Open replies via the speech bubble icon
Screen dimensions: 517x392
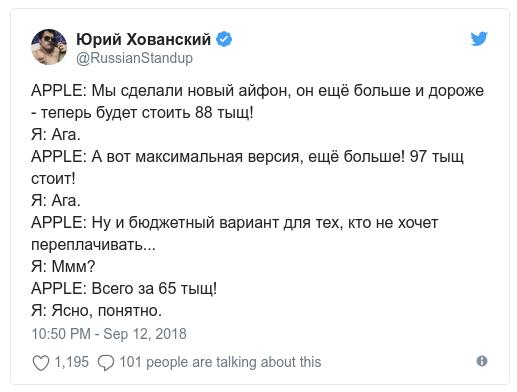tap(106, 363)
